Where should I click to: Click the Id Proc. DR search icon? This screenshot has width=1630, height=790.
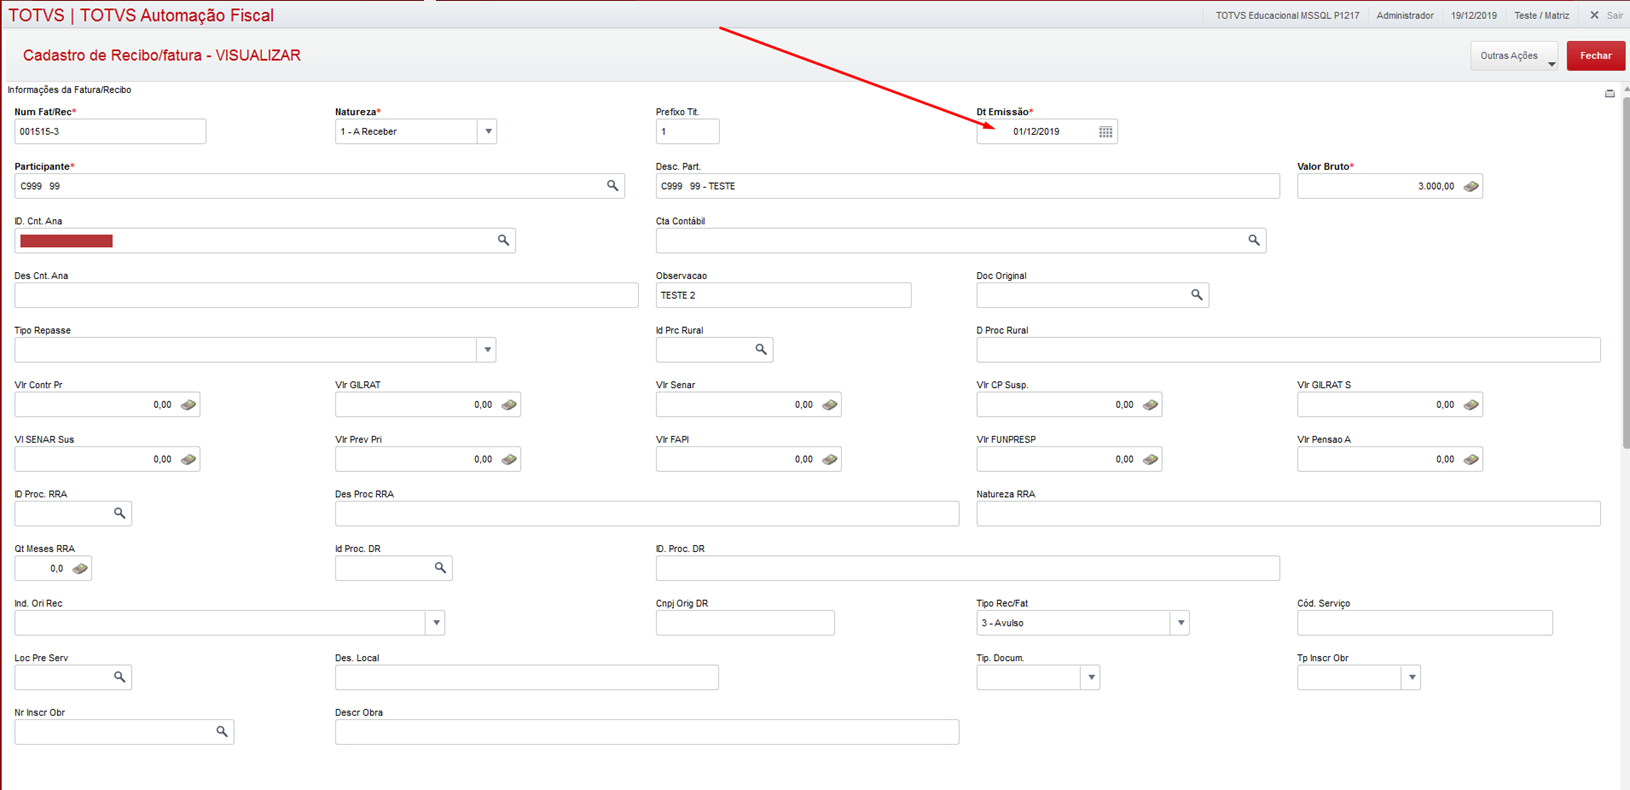point(440,568)
